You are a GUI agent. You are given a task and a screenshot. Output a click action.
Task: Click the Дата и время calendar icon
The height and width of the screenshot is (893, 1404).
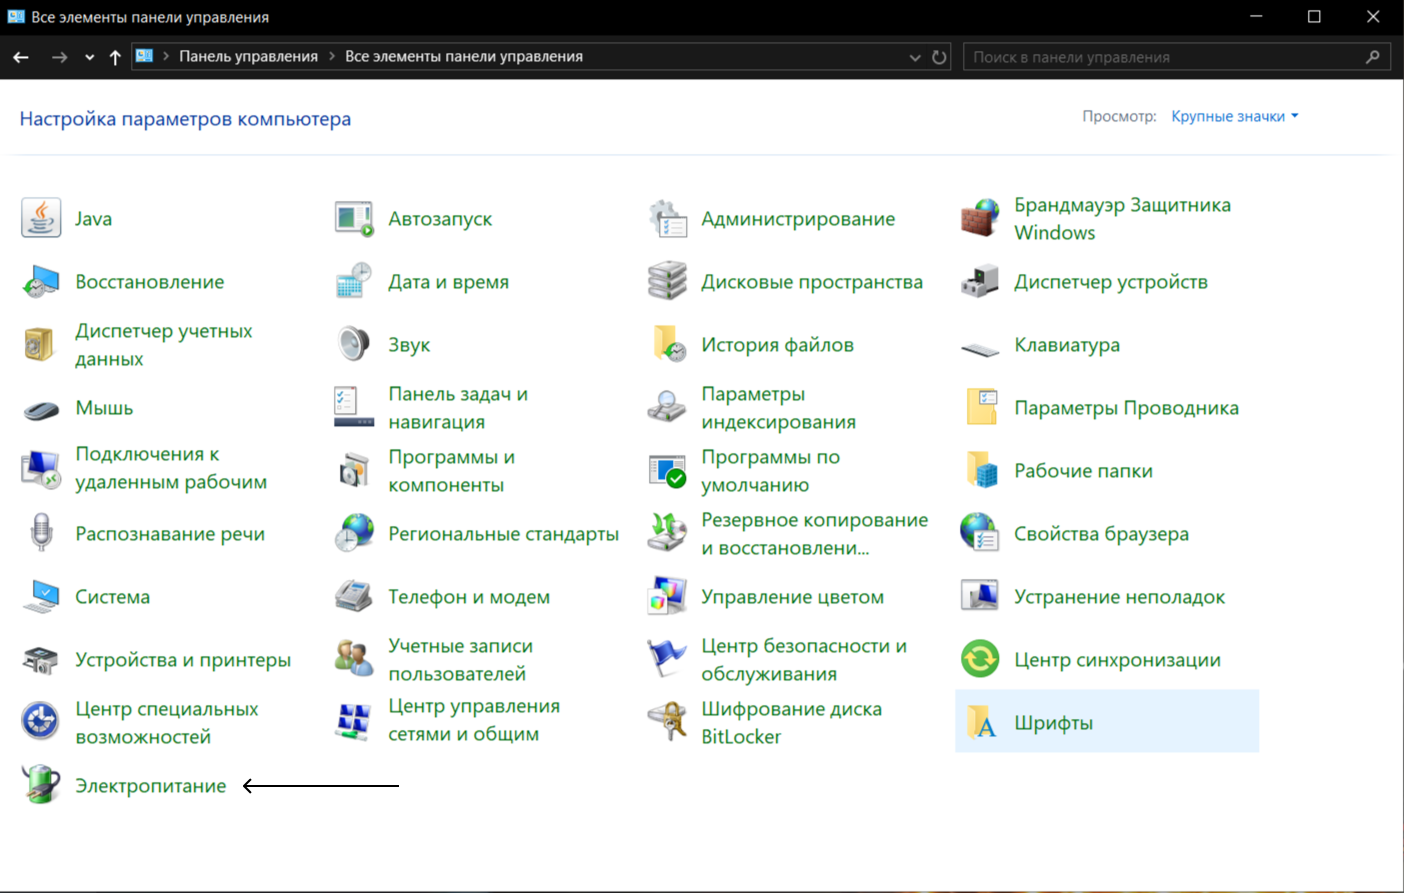click(x=354, y=282)
